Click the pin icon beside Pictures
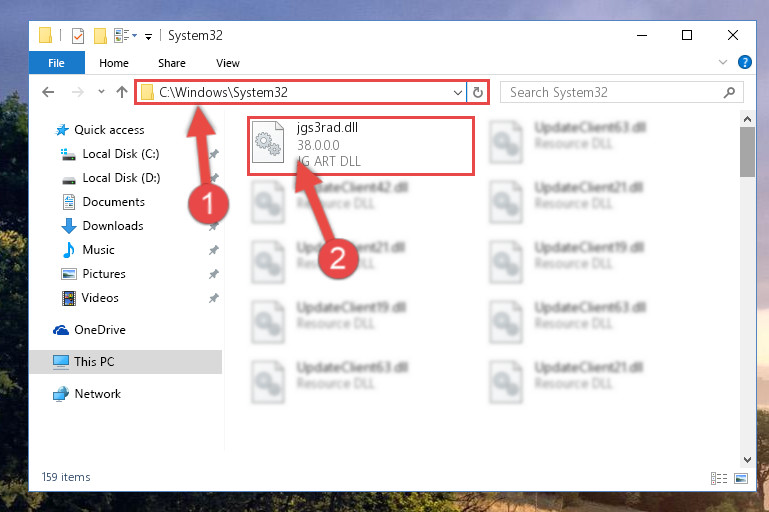 point(214,274)
